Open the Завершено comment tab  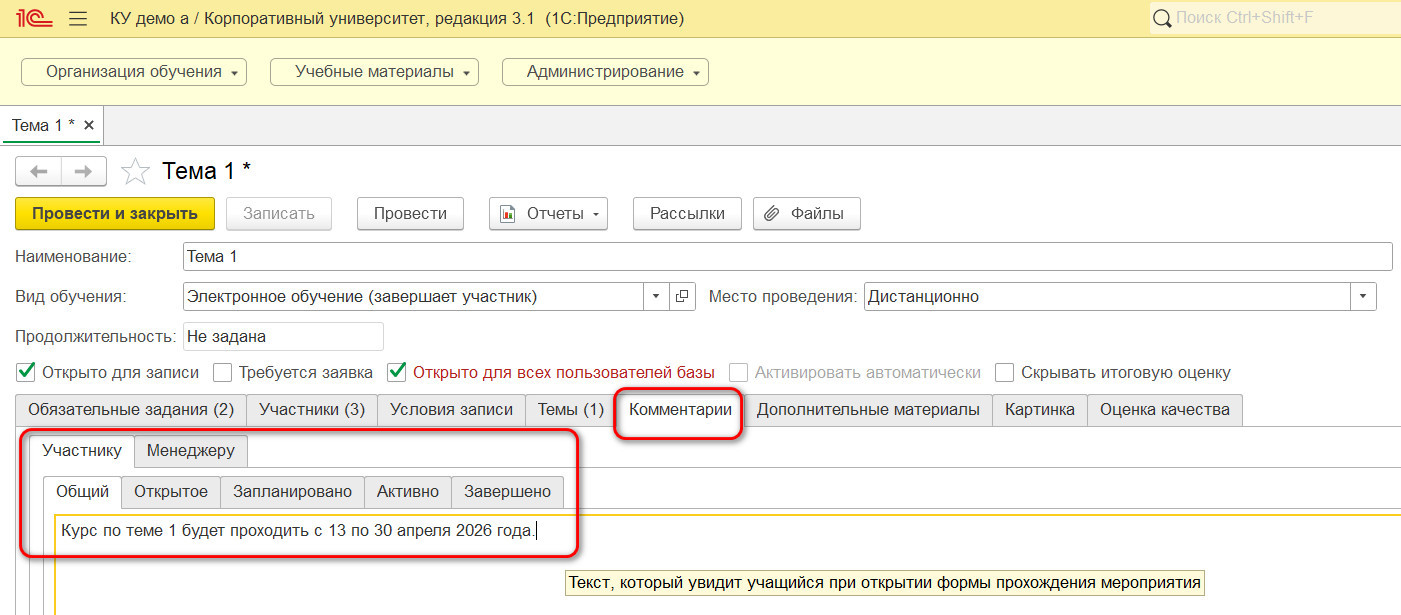[x=507, y=491]
